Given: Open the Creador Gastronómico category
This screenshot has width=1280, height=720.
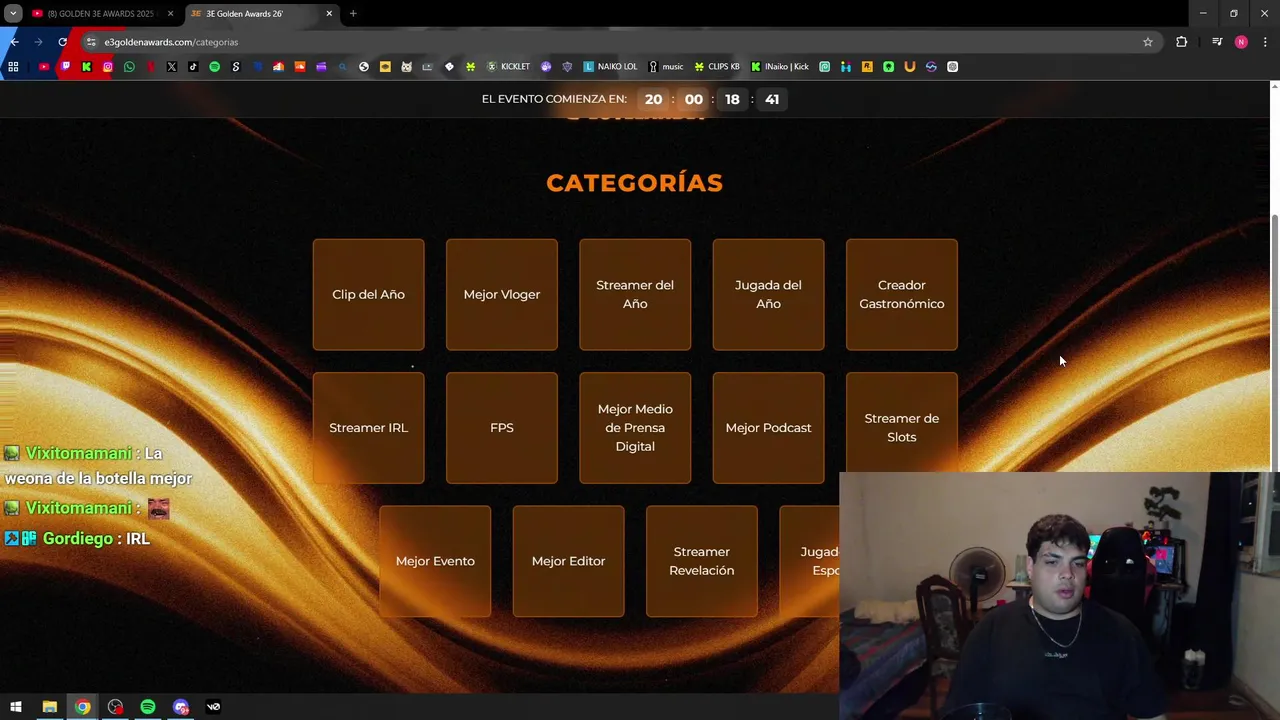Looking at the screenshot, I should click(x=902, y=294).
